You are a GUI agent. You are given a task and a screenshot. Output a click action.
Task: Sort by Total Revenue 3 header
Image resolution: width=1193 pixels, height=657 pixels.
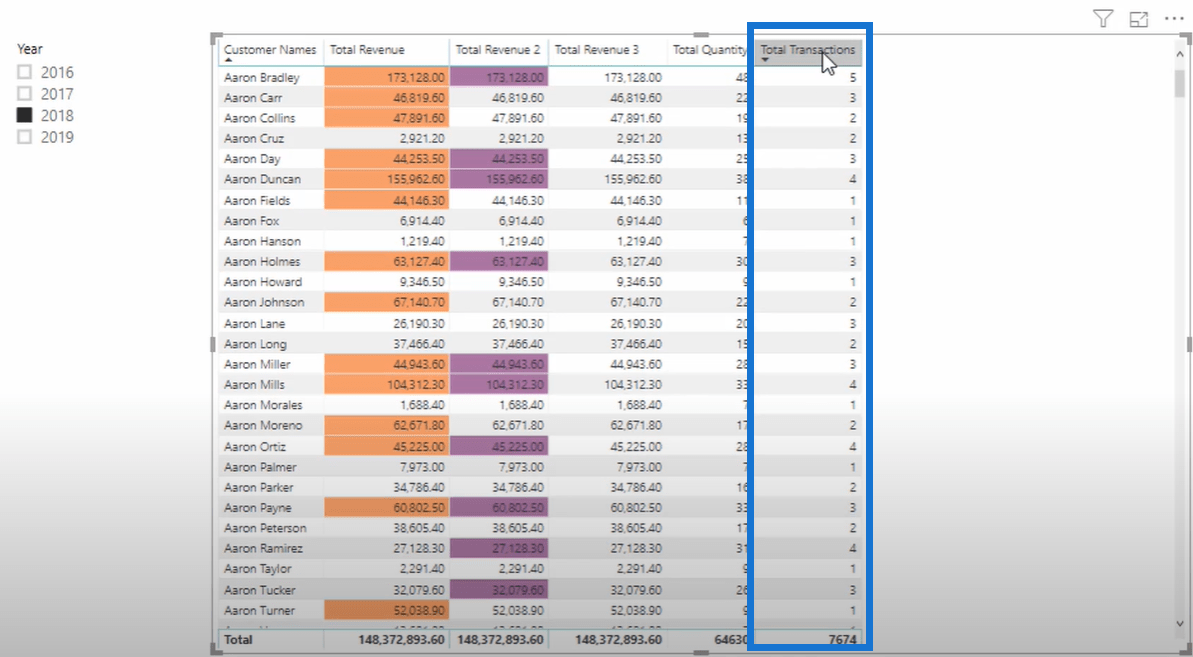pos(596,49)
